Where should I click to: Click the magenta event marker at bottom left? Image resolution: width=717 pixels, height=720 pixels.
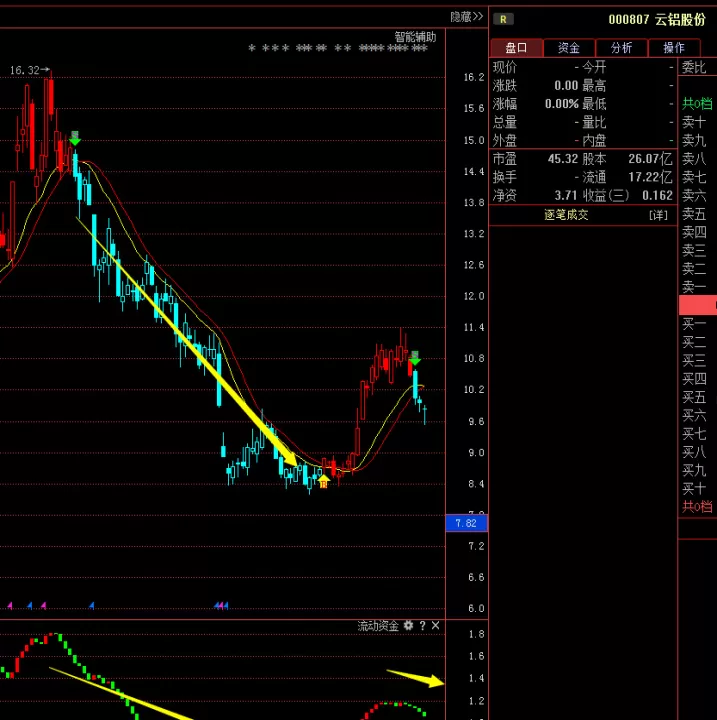[x=10, y=606]
